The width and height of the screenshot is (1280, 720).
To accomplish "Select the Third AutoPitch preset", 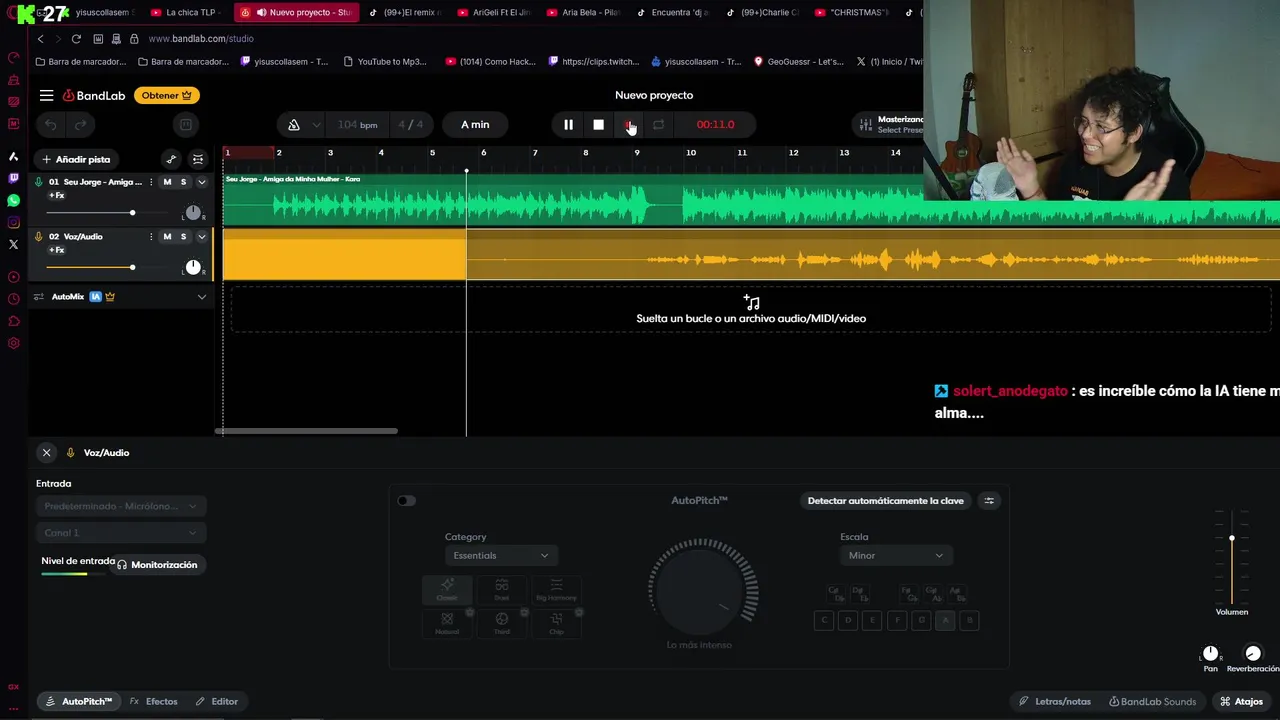I will (502, 623).
